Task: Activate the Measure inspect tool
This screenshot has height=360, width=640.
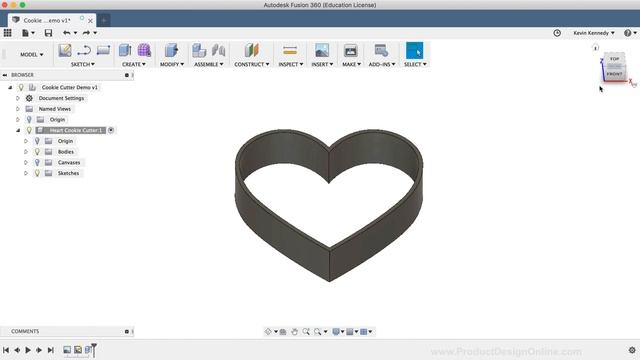Action: (x=290, y=51)
